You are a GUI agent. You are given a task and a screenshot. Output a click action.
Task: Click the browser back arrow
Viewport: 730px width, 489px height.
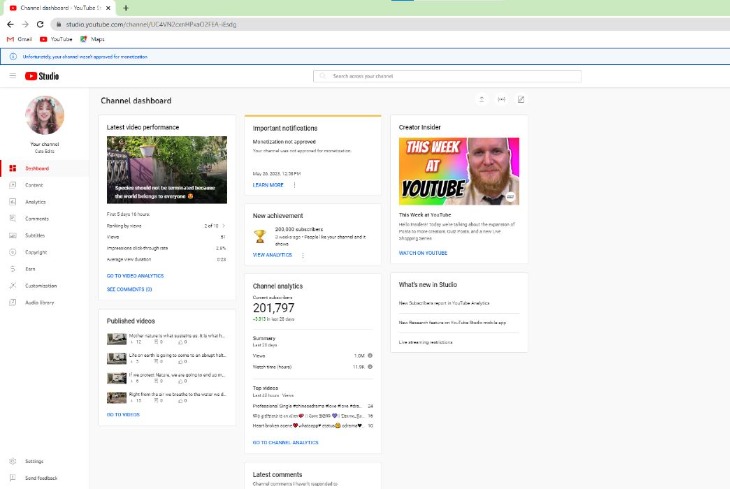(10, 24)
